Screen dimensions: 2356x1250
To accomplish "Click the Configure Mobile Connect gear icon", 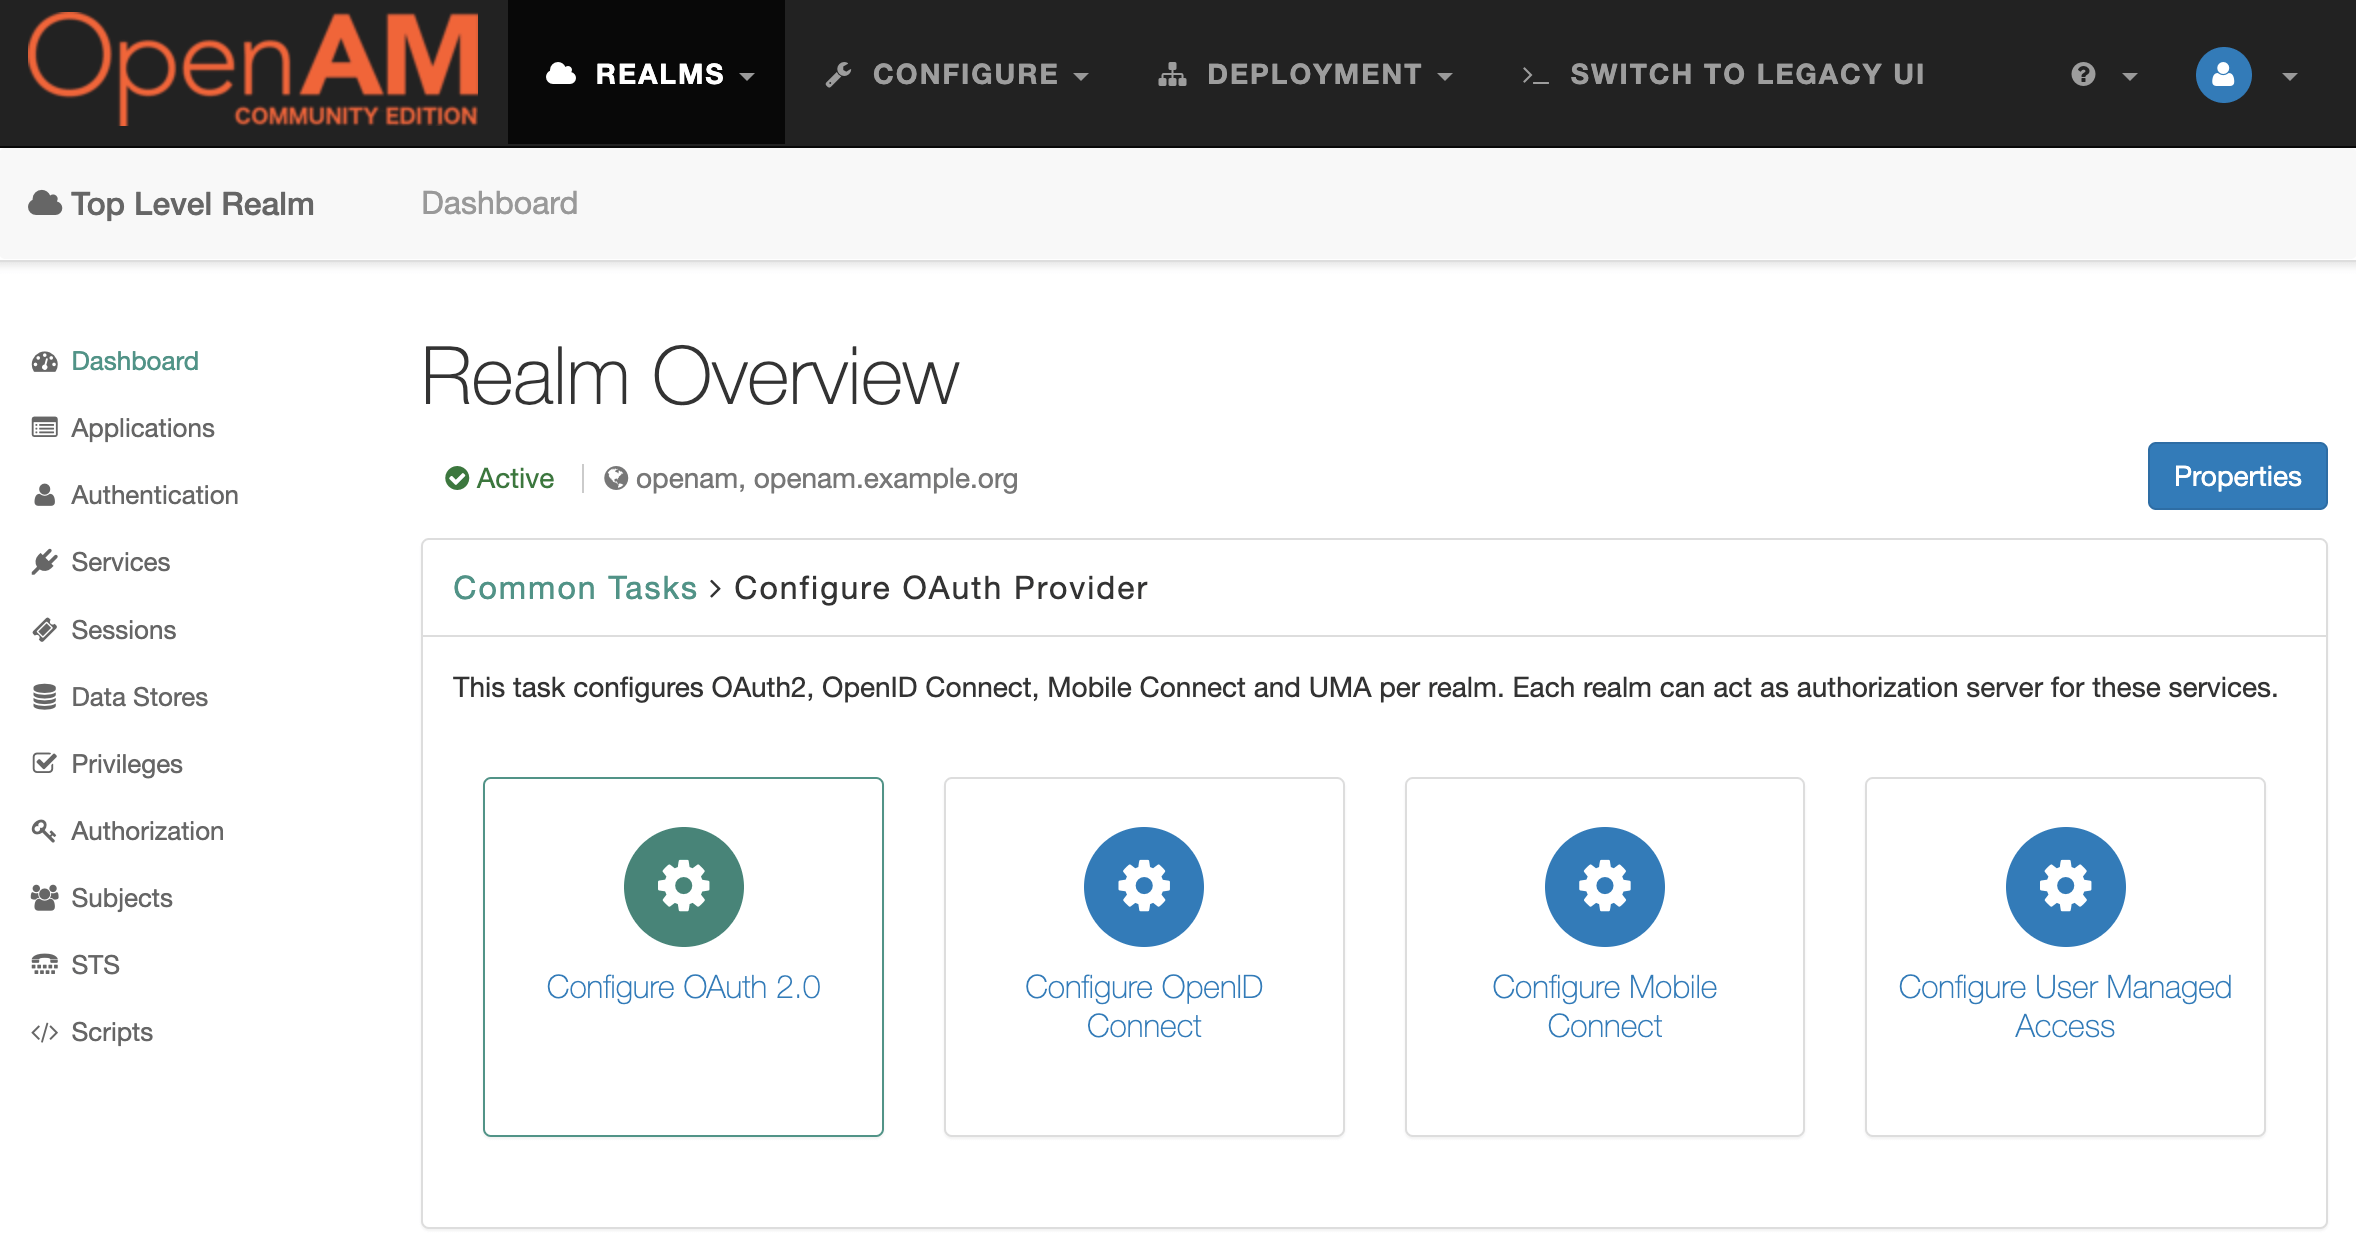I will point(1604,886).
